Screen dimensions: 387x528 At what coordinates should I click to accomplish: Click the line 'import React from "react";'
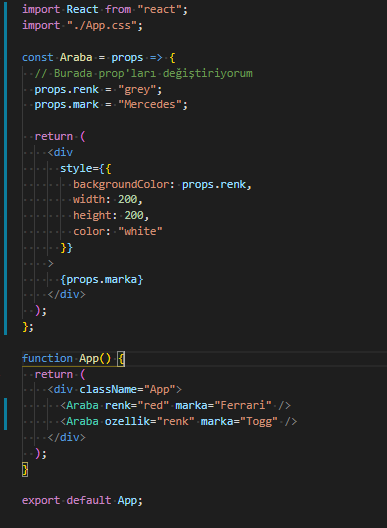pyautogui.click(x=105, y=9)
